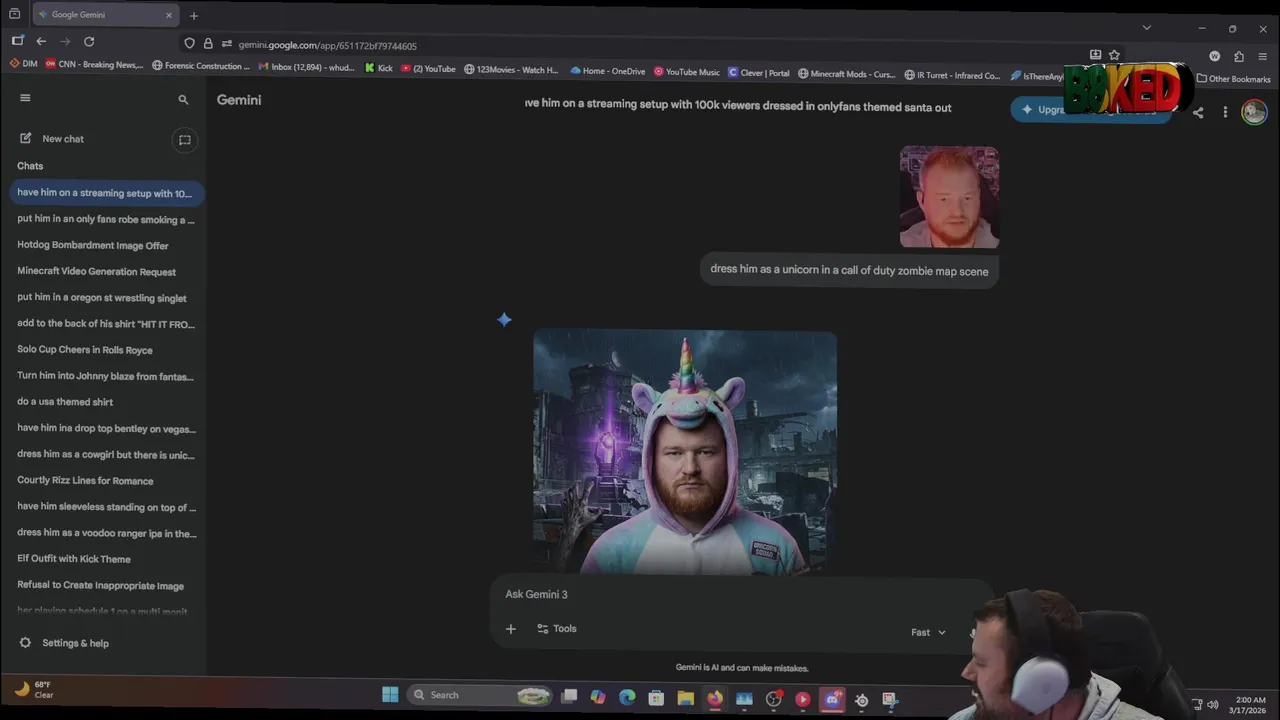The height and width of the screenshot is (720, 1280).
Task: Bookmark this page with star icon
Action: [x=1114, y=55]
